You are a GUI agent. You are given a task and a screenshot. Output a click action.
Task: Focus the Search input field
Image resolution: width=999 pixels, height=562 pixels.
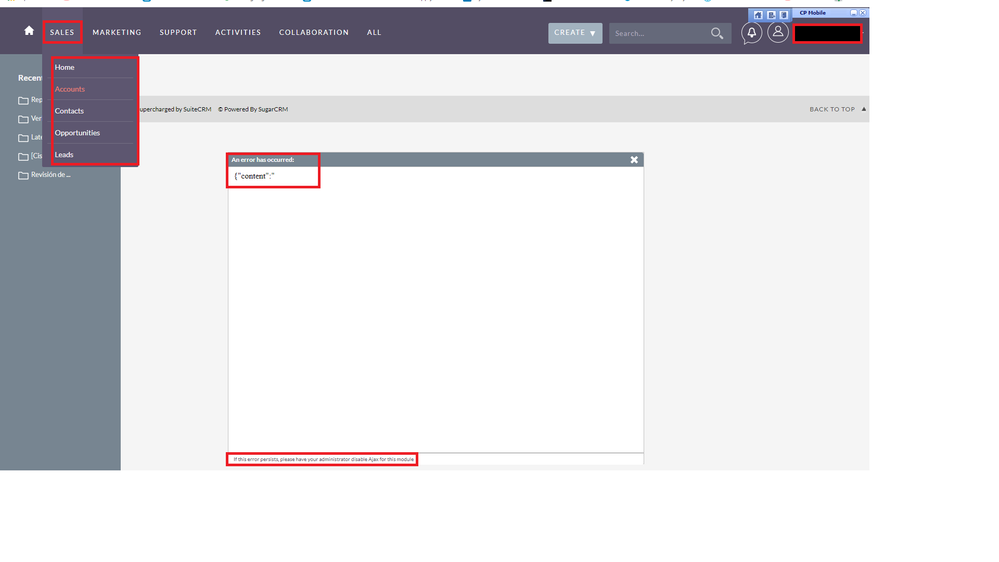pyautogui.click(x=658, y=33)
